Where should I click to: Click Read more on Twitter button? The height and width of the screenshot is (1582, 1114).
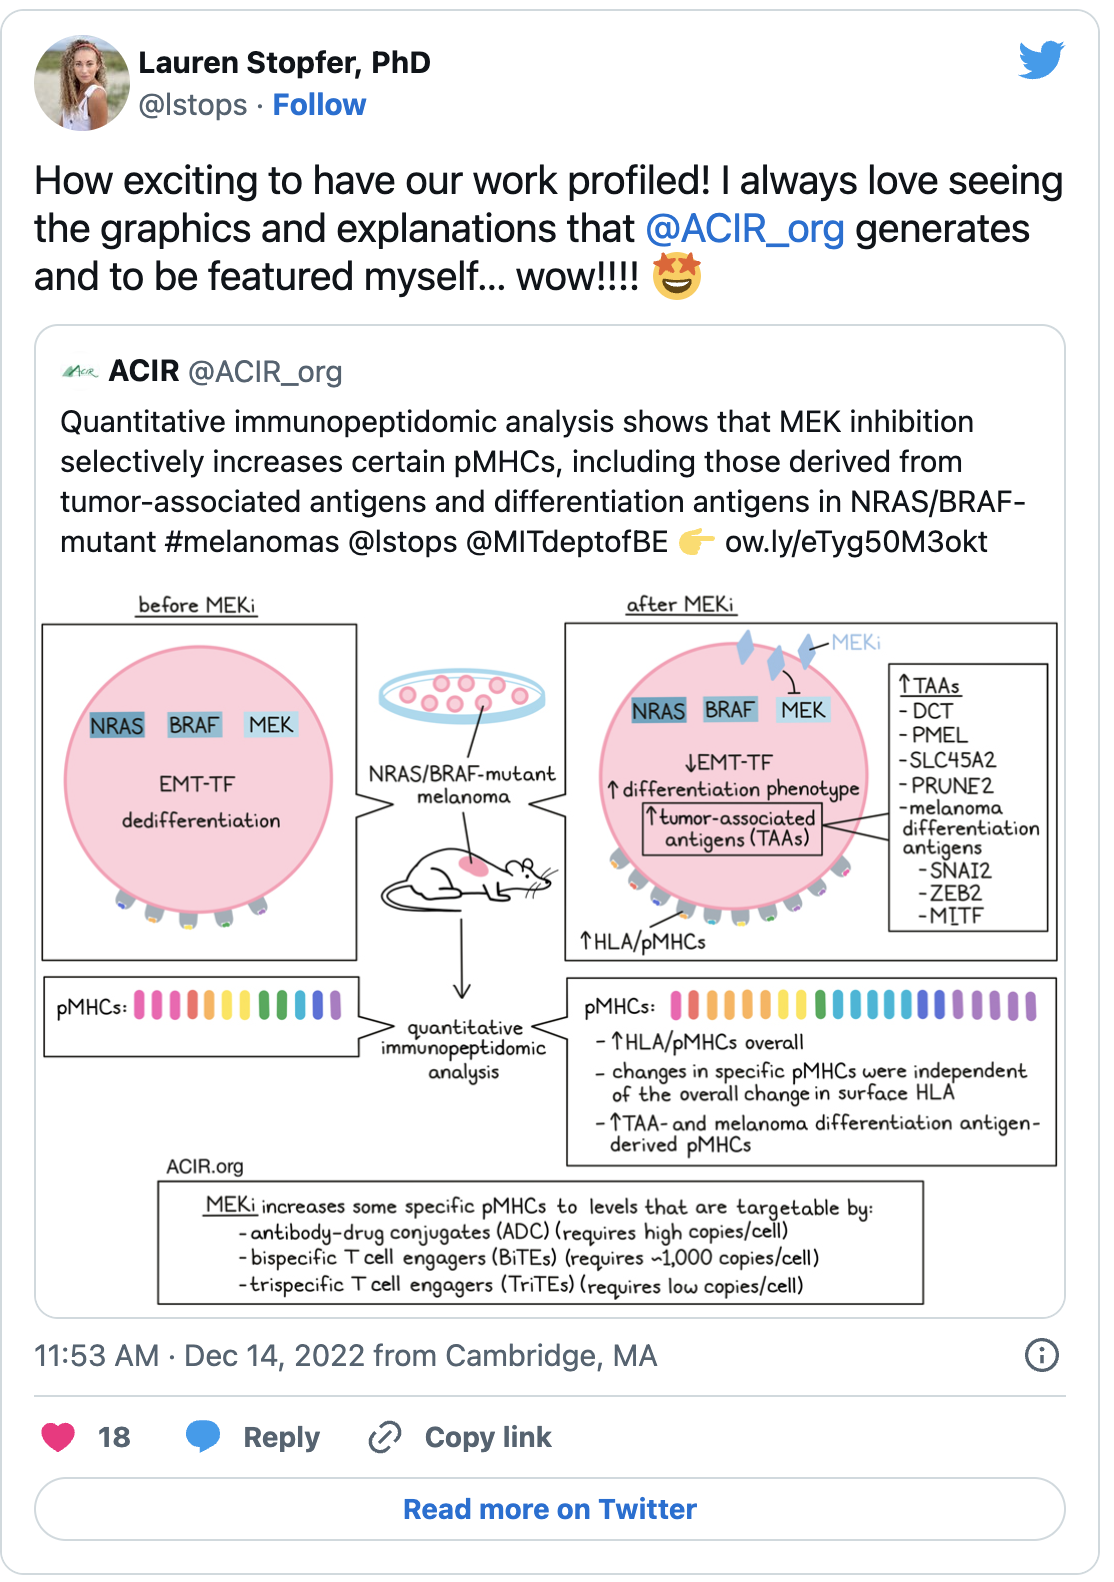click(x=550, y=1509)
